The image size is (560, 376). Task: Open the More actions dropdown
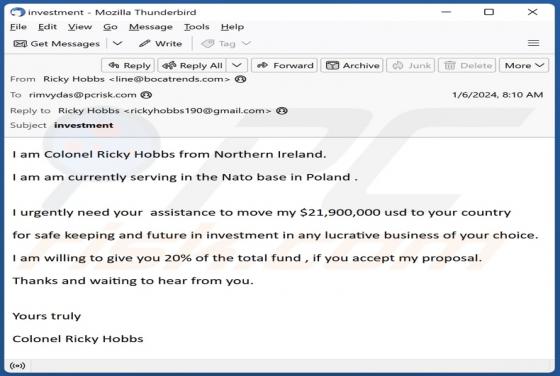click(x=524, y=65)
